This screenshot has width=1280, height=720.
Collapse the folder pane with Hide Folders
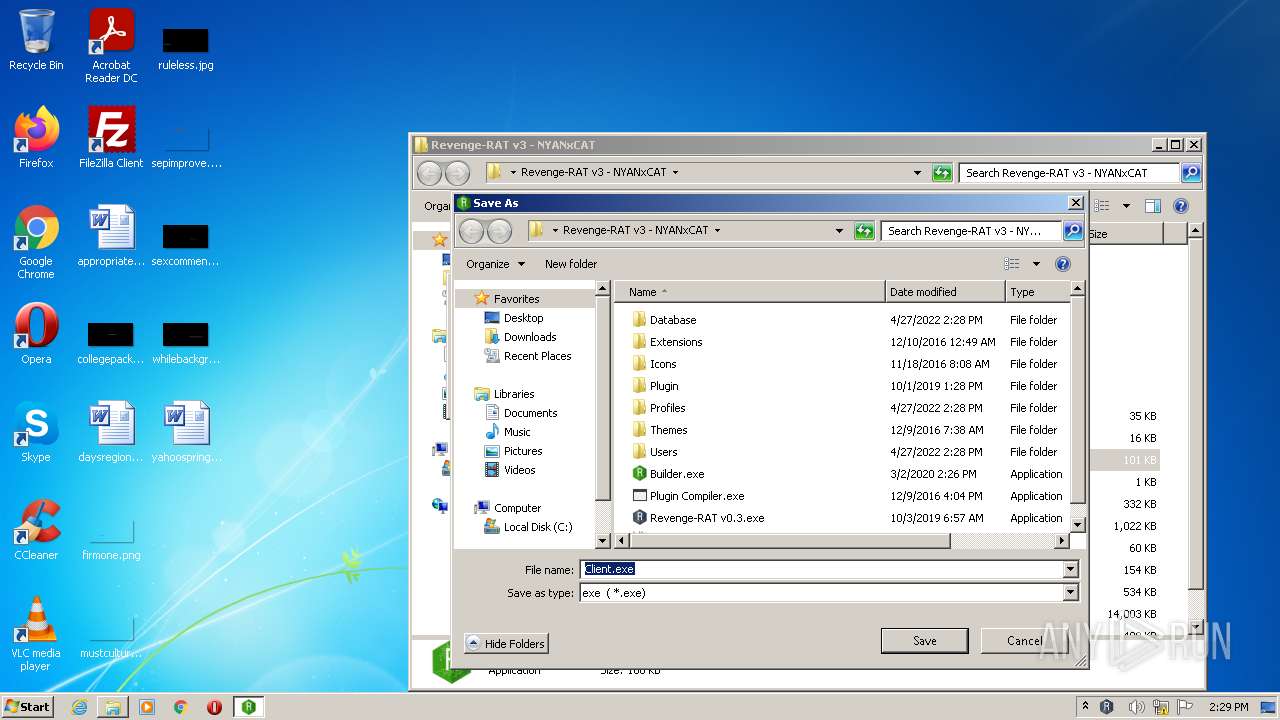click(506, 643)
